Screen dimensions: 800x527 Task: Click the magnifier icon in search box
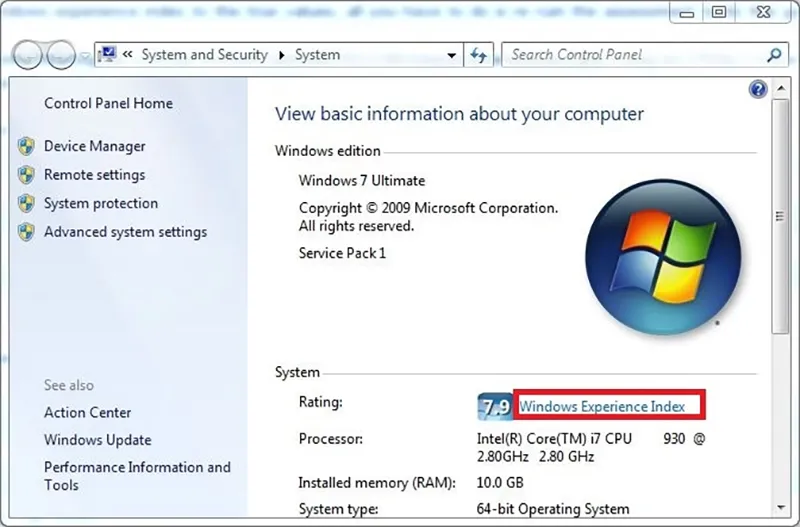[773, 55]
